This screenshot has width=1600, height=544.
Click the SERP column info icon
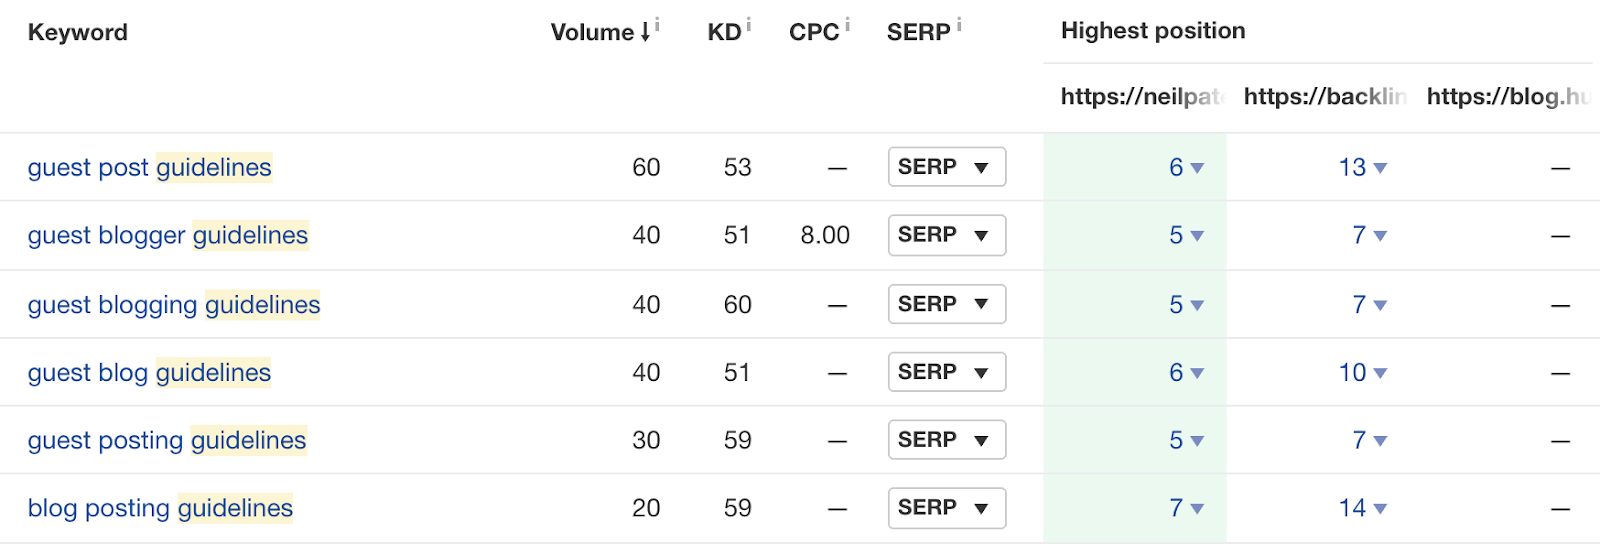point(958,24)
